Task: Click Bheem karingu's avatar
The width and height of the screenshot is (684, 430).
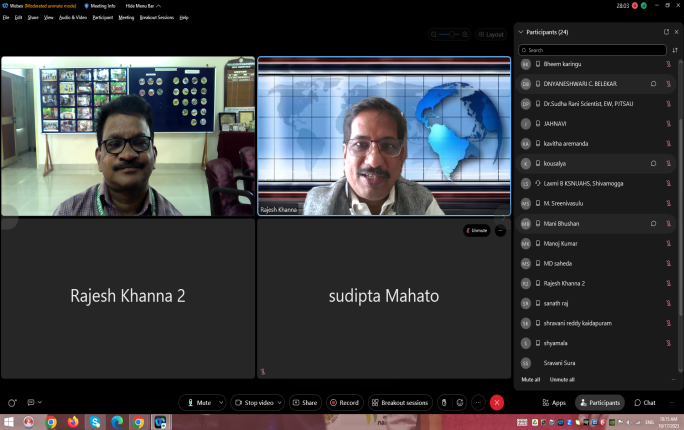Action: pos(526,64)
